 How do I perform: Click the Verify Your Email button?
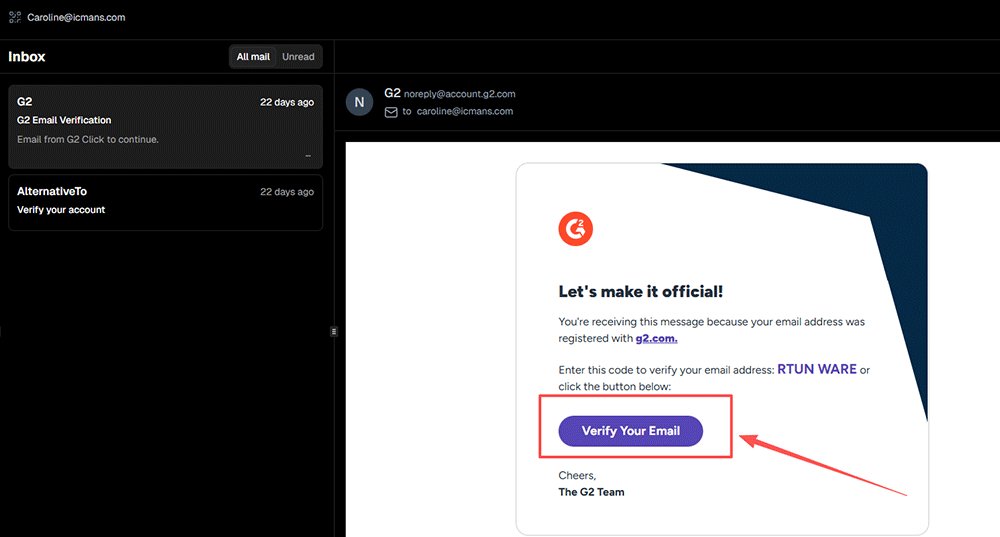pyautogui.click(x=631, y=431)
